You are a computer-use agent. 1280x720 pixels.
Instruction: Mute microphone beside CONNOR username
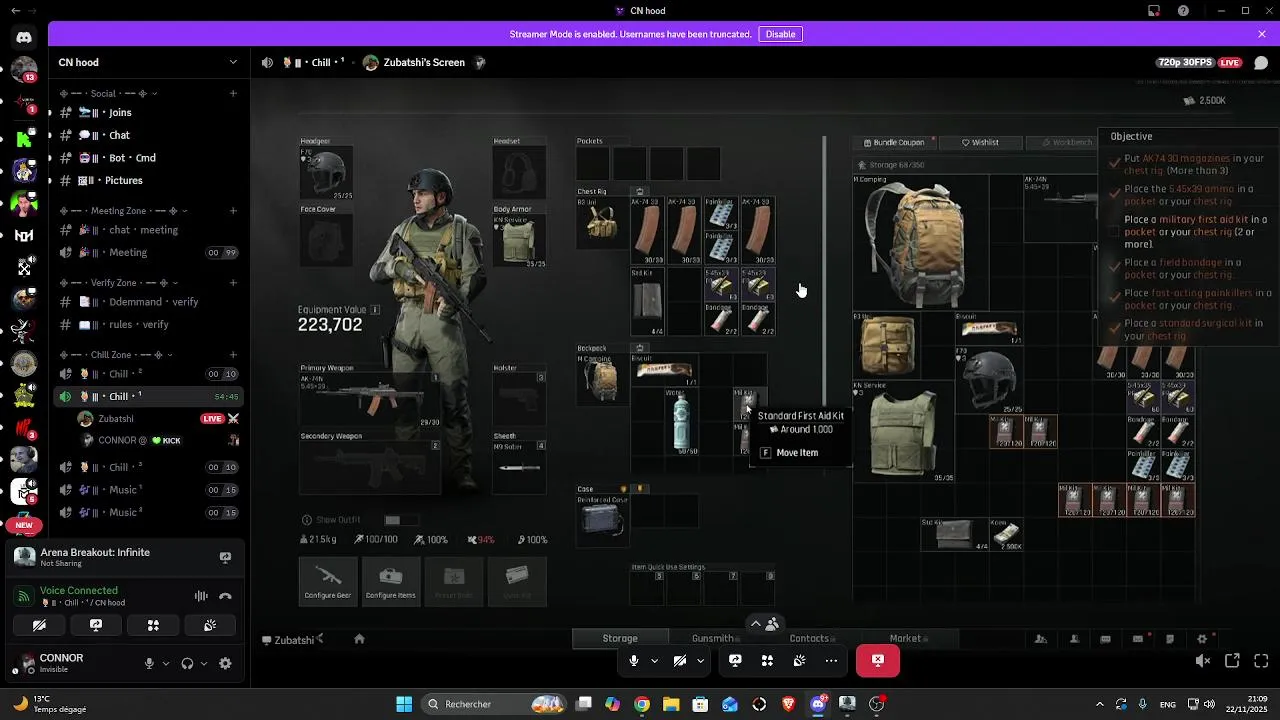coord(149,663)
